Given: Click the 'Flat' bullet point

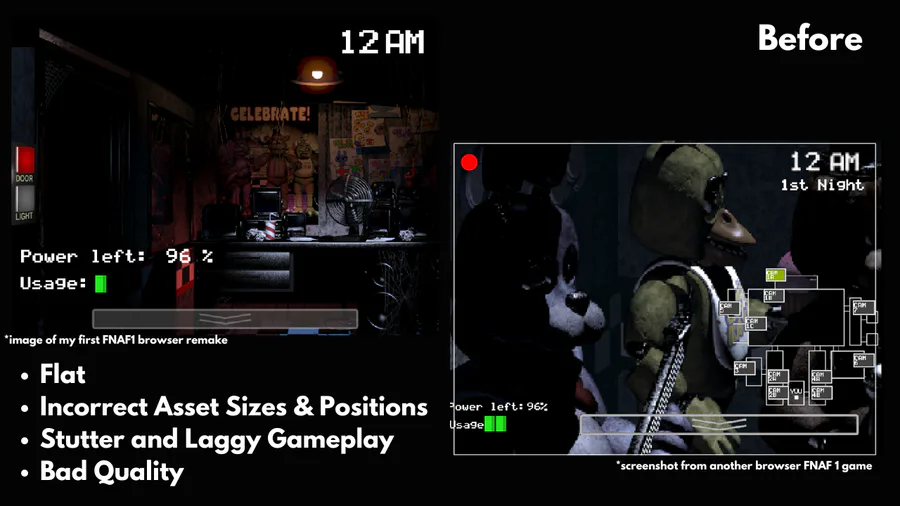Looking at the screenshot, I should (63, 375).
